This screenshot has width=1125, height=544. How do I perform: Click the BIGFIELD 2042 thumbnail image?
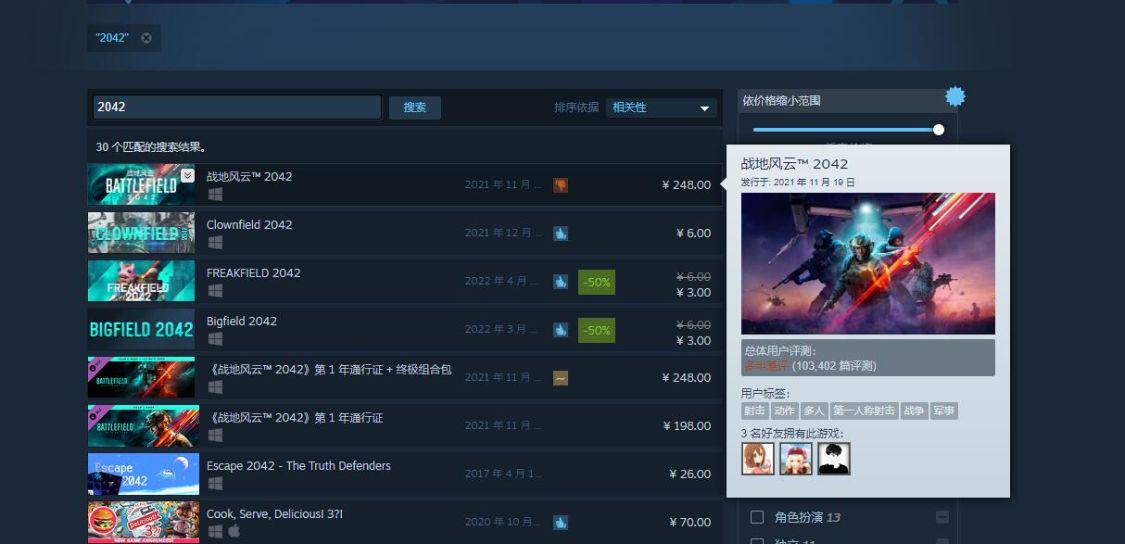[x=141, y=329]
